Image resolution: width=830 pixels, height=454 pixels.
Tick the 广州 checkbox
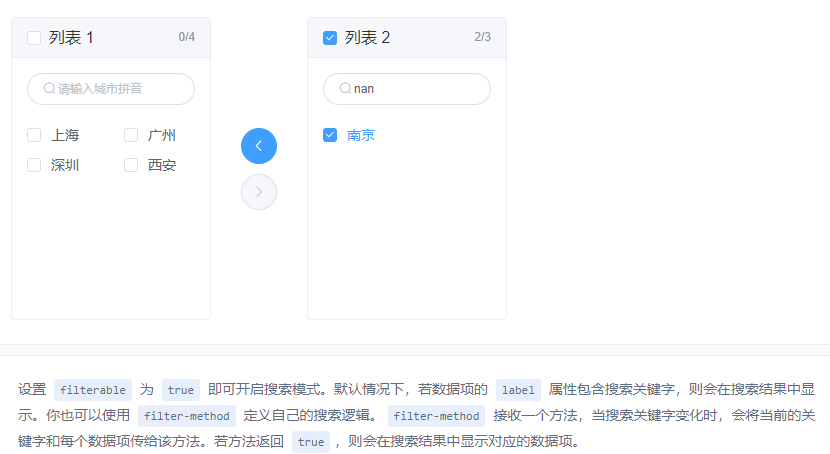131,135
